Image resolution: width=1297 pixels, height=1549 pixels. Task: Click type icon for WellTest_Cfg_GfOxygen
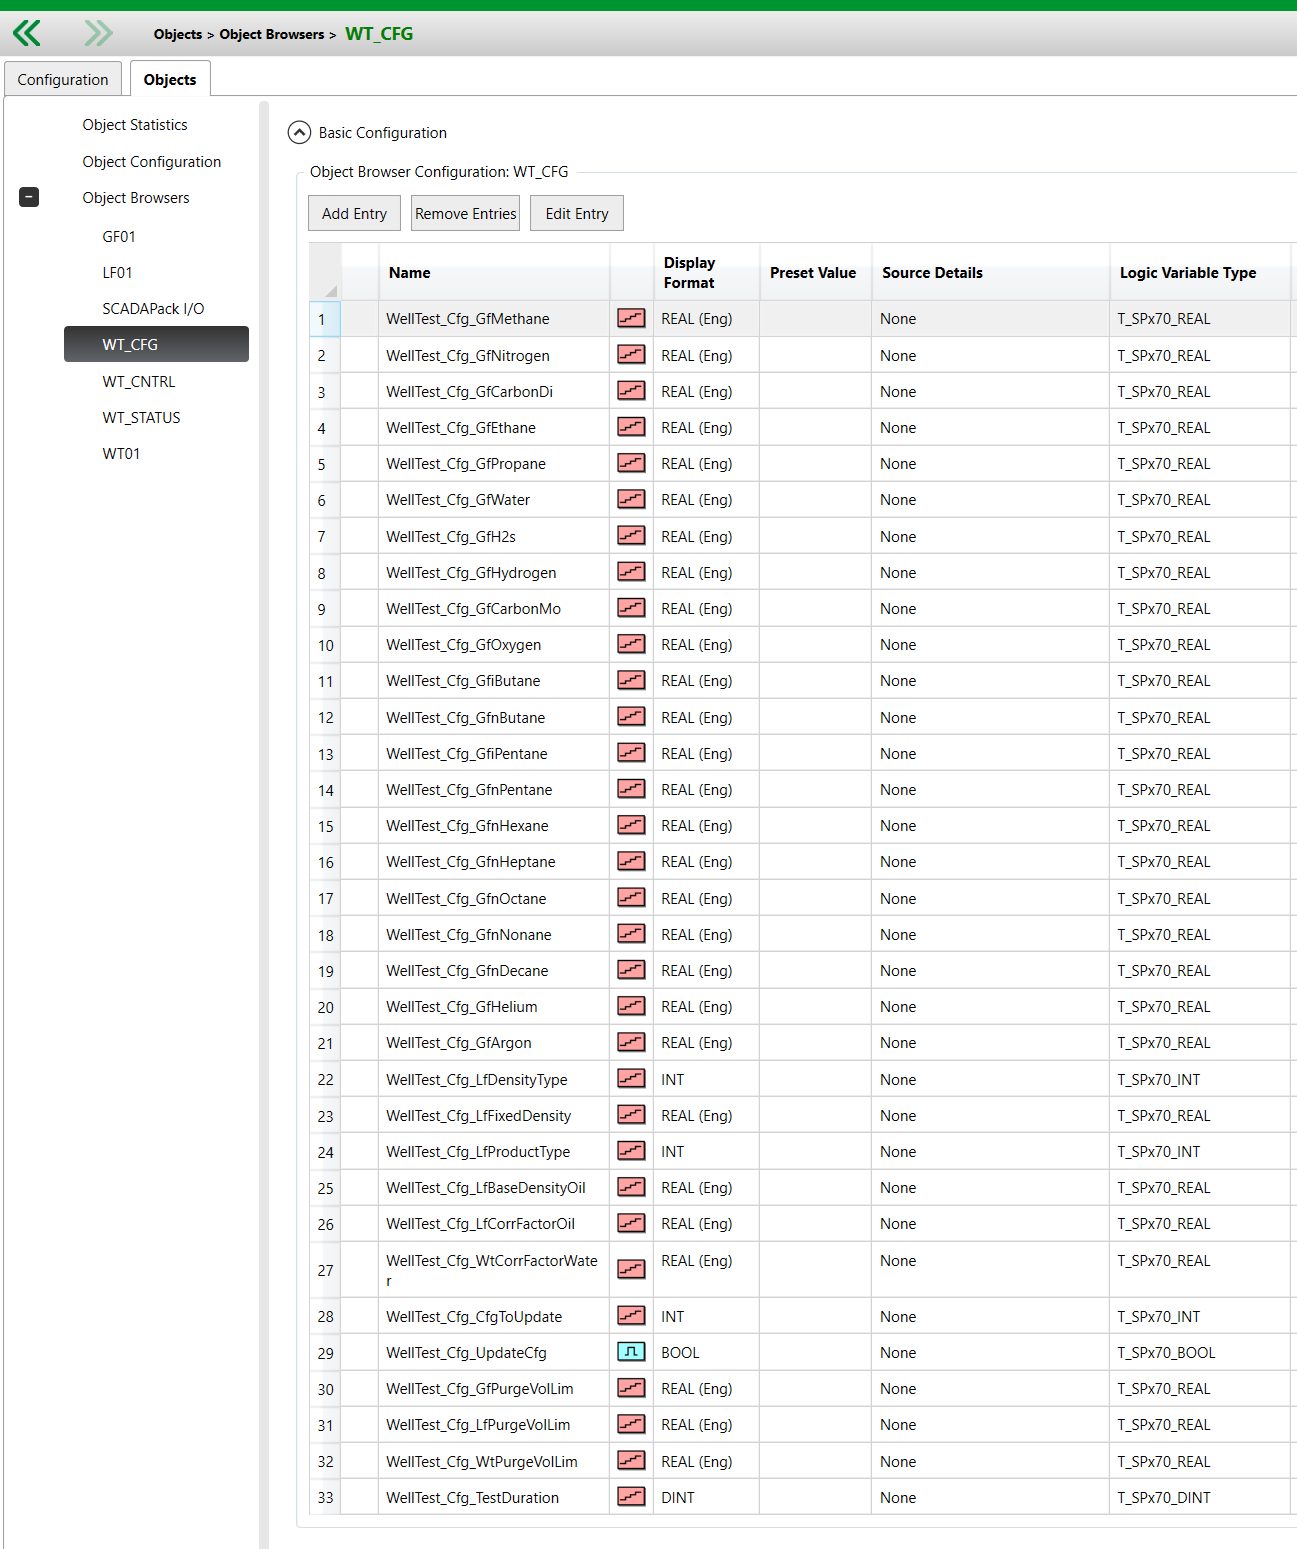coord(631,645)
